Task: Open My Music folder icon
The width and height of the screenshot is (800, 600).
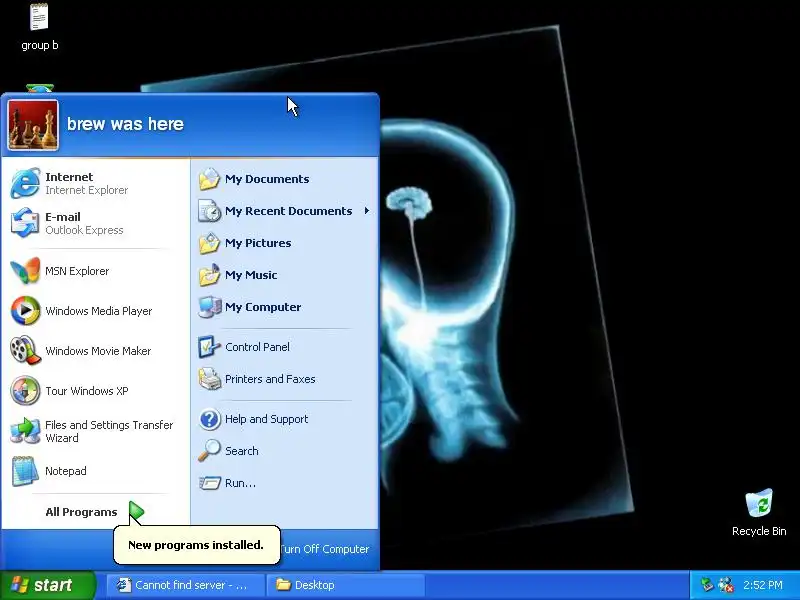Action: pos(209,275)
